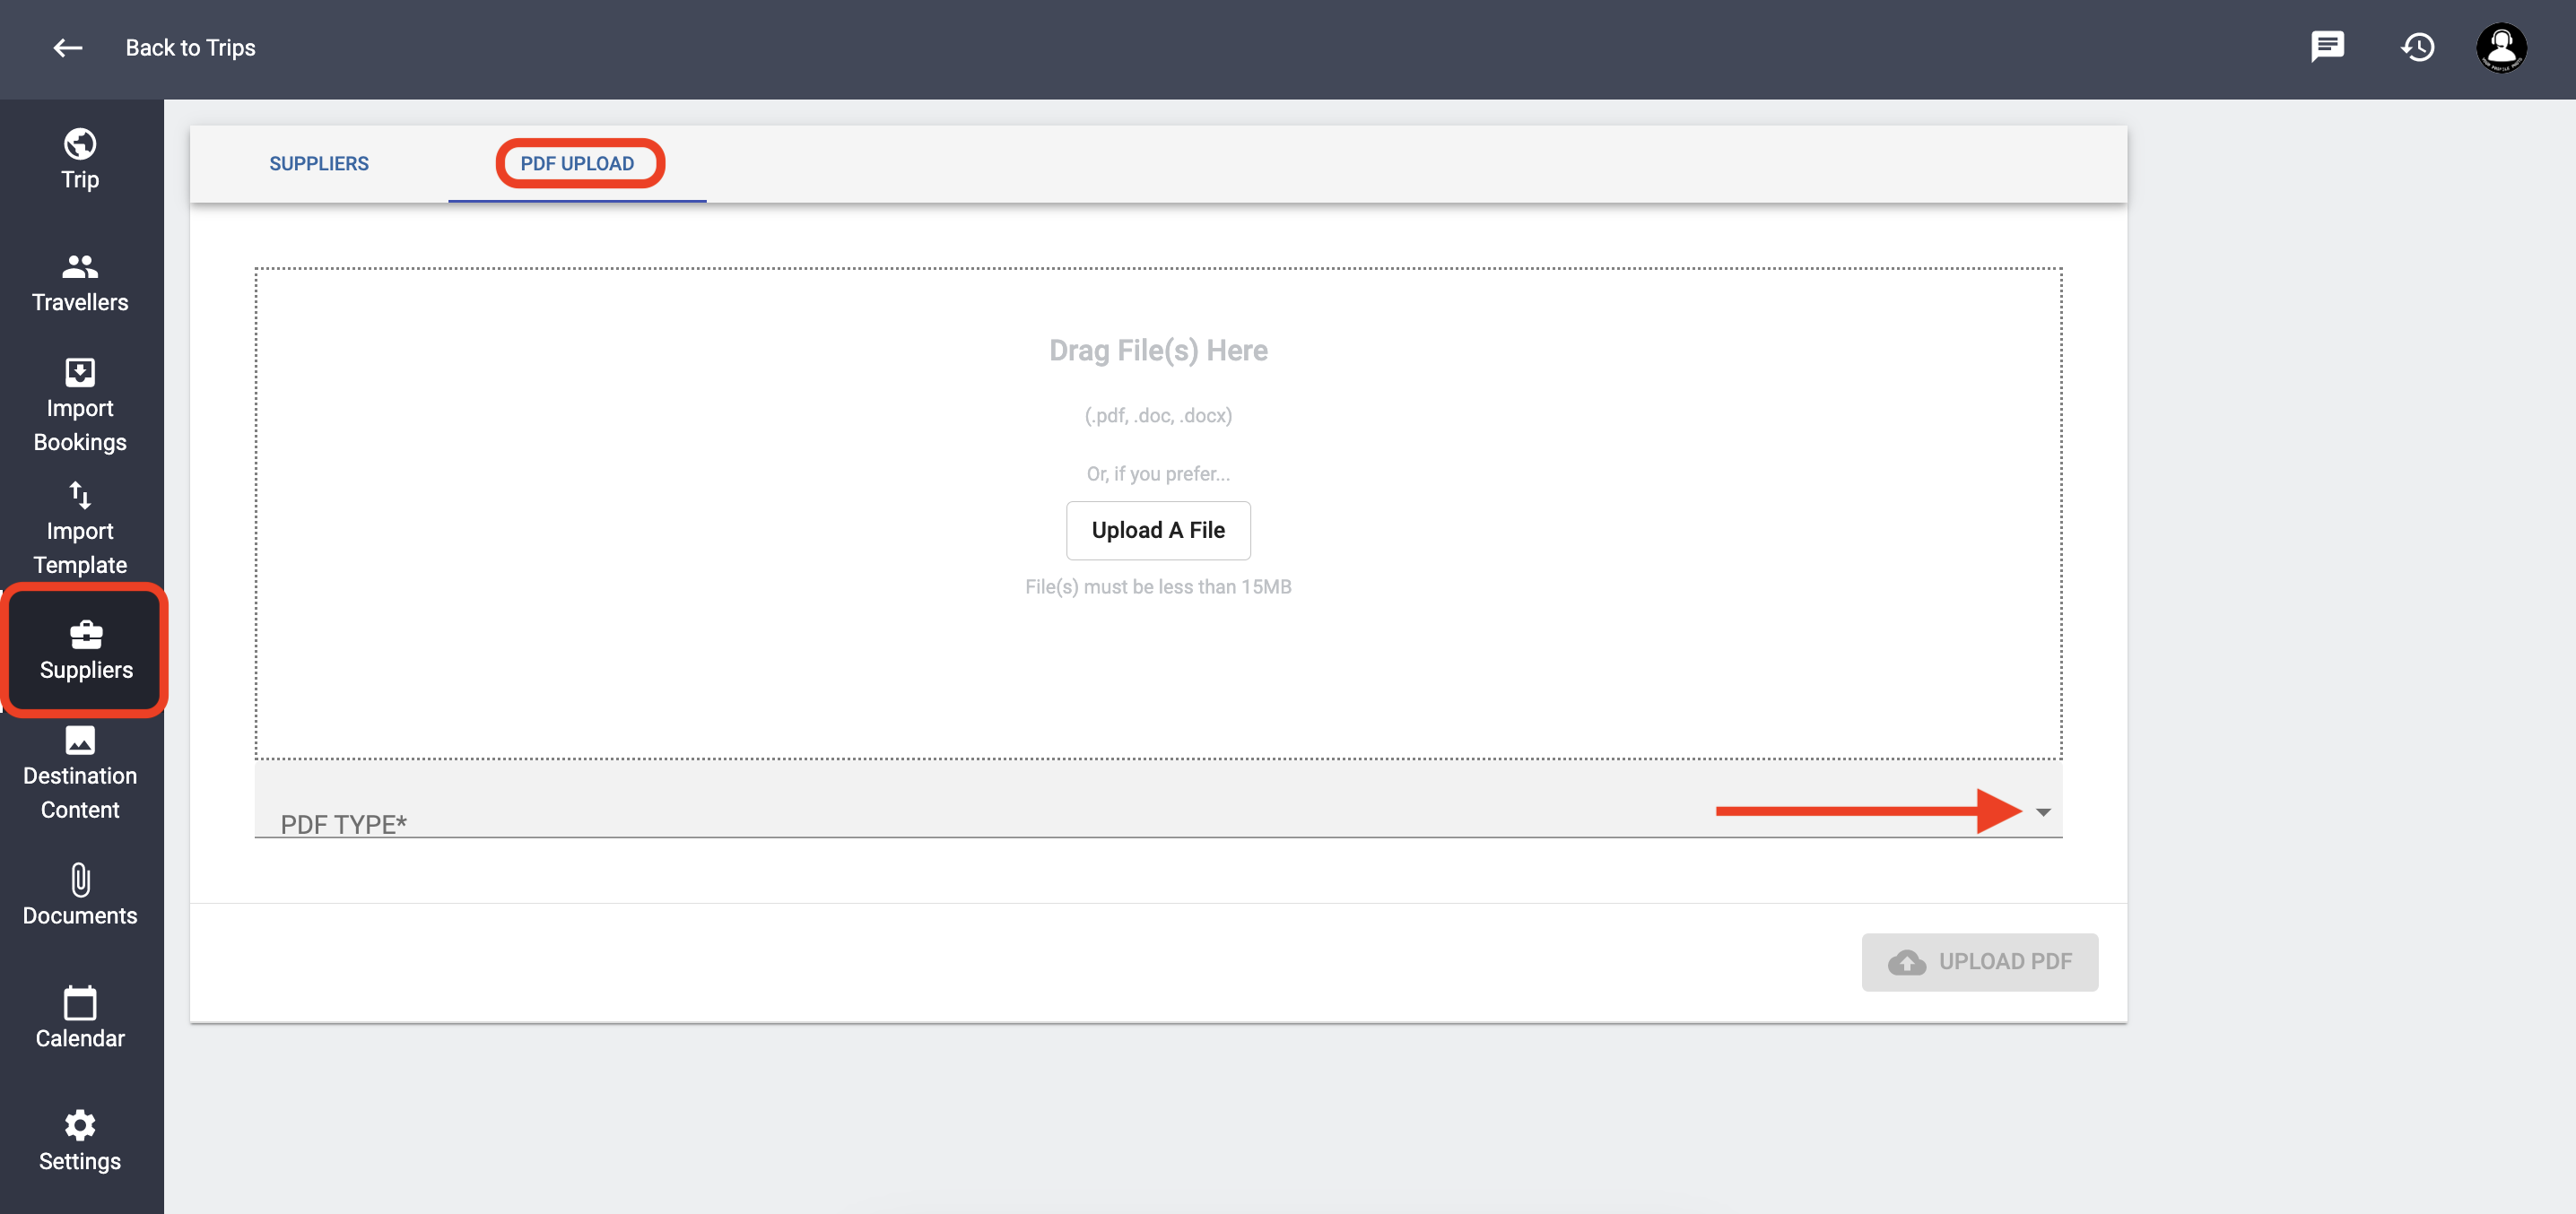Screen dimensions: 2576x1214
Task: Switch to the SUPPLIERS tab
Action: 319,163
